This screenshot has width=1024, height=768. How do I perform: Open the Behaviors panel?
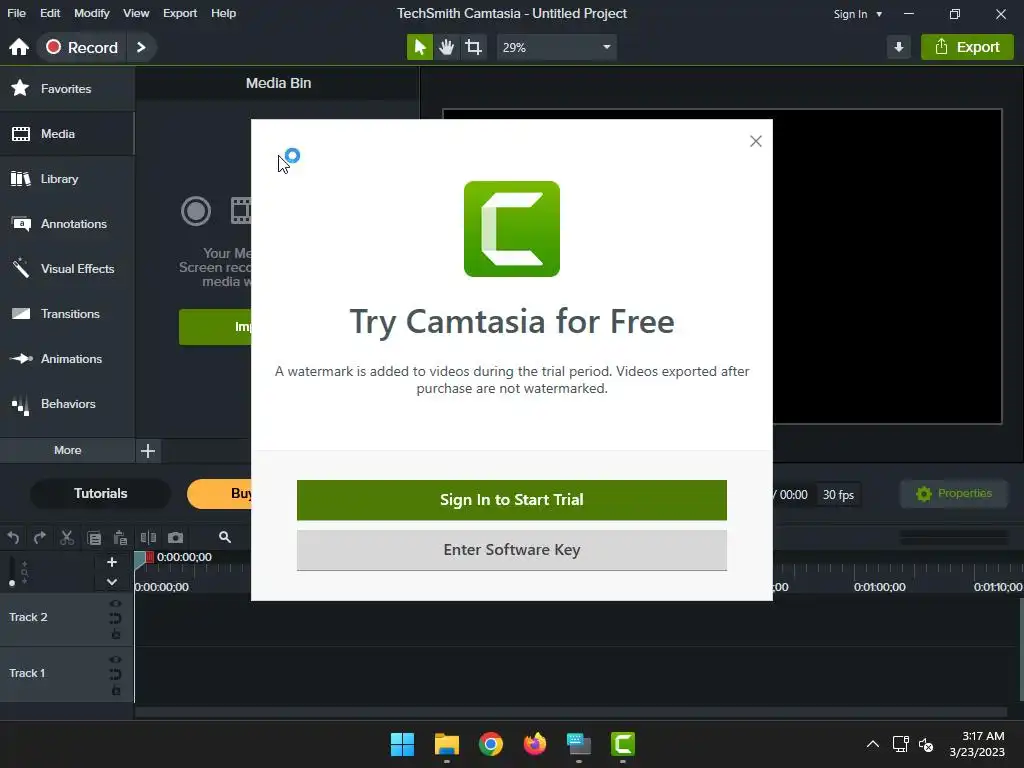67,404
